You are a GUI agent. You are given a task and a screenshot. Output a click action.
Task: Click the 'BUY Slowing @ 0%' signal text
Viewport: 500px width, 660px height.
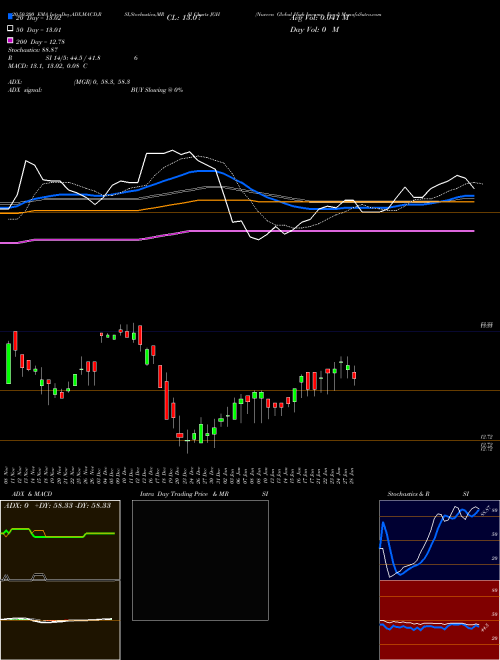click(x=157, y=90)
